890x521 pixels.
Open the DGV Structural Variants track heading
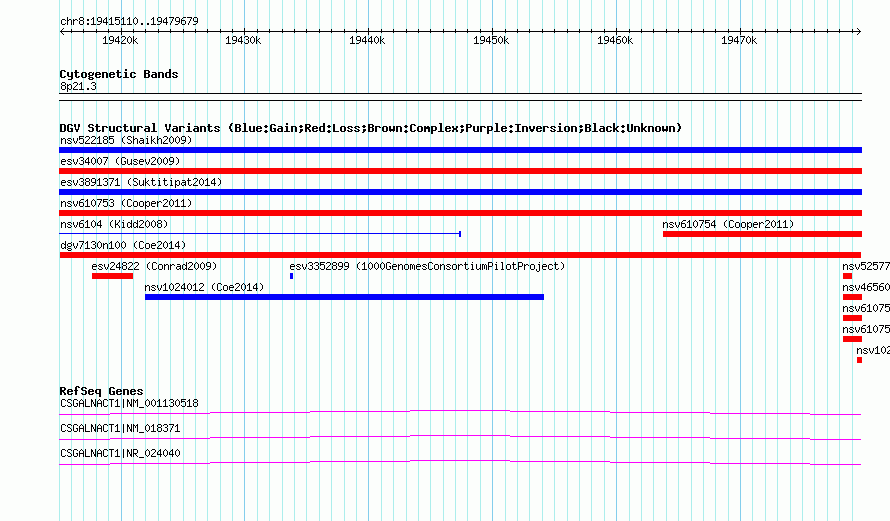[x=371, y=128]
